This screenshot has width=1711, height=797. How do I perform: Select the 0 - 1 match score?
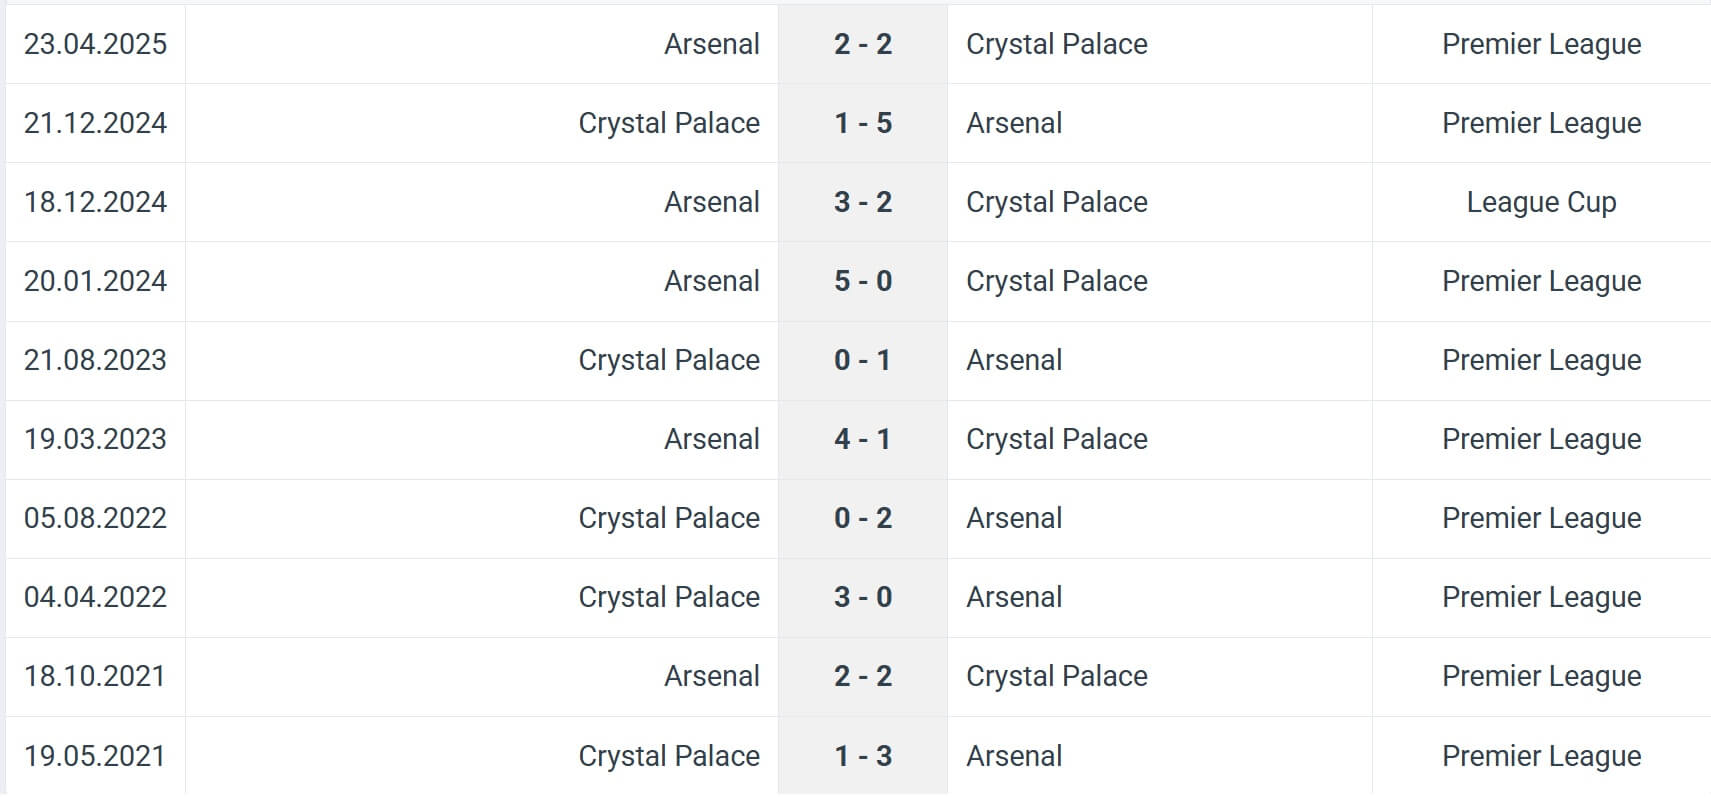coord(862,360)
